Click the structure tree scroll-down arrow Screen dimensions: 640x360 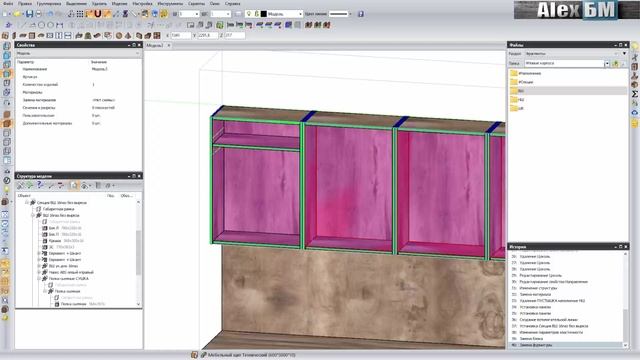point(138,304)
